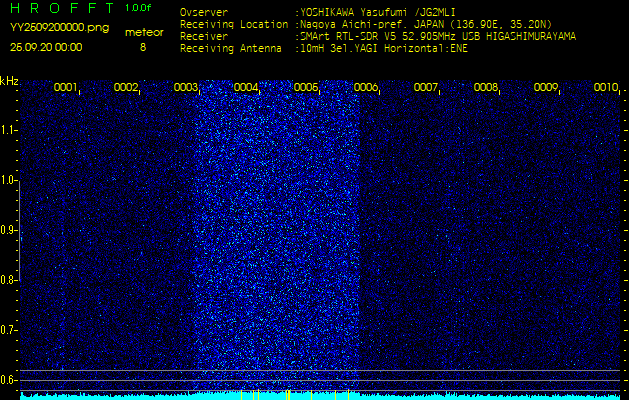Click the 1.0 kHz axis label
The height and width of the screenshot is (400, 629).
7,180
